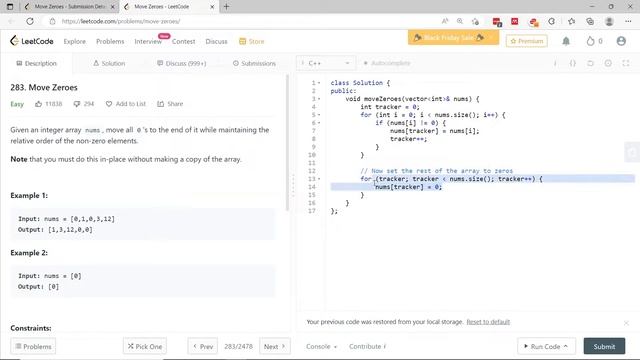Open Explore in the navigation bar
This screenshot has width=640, height=360.
pos(75,41)
